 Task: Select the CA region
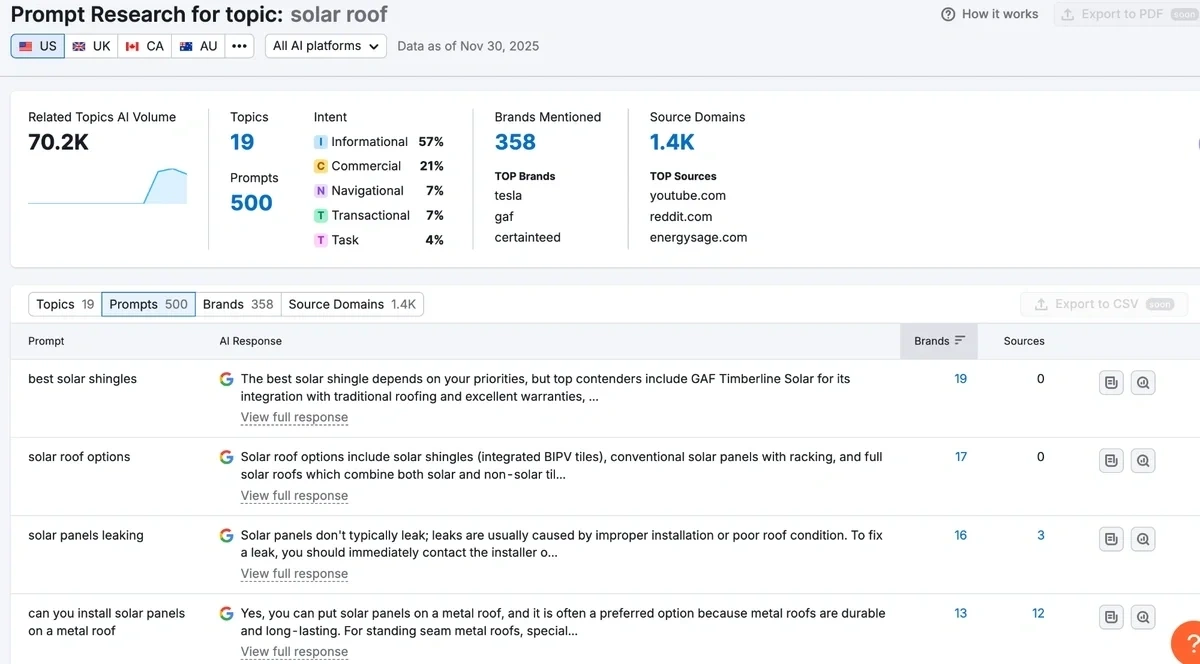[144, 45]
